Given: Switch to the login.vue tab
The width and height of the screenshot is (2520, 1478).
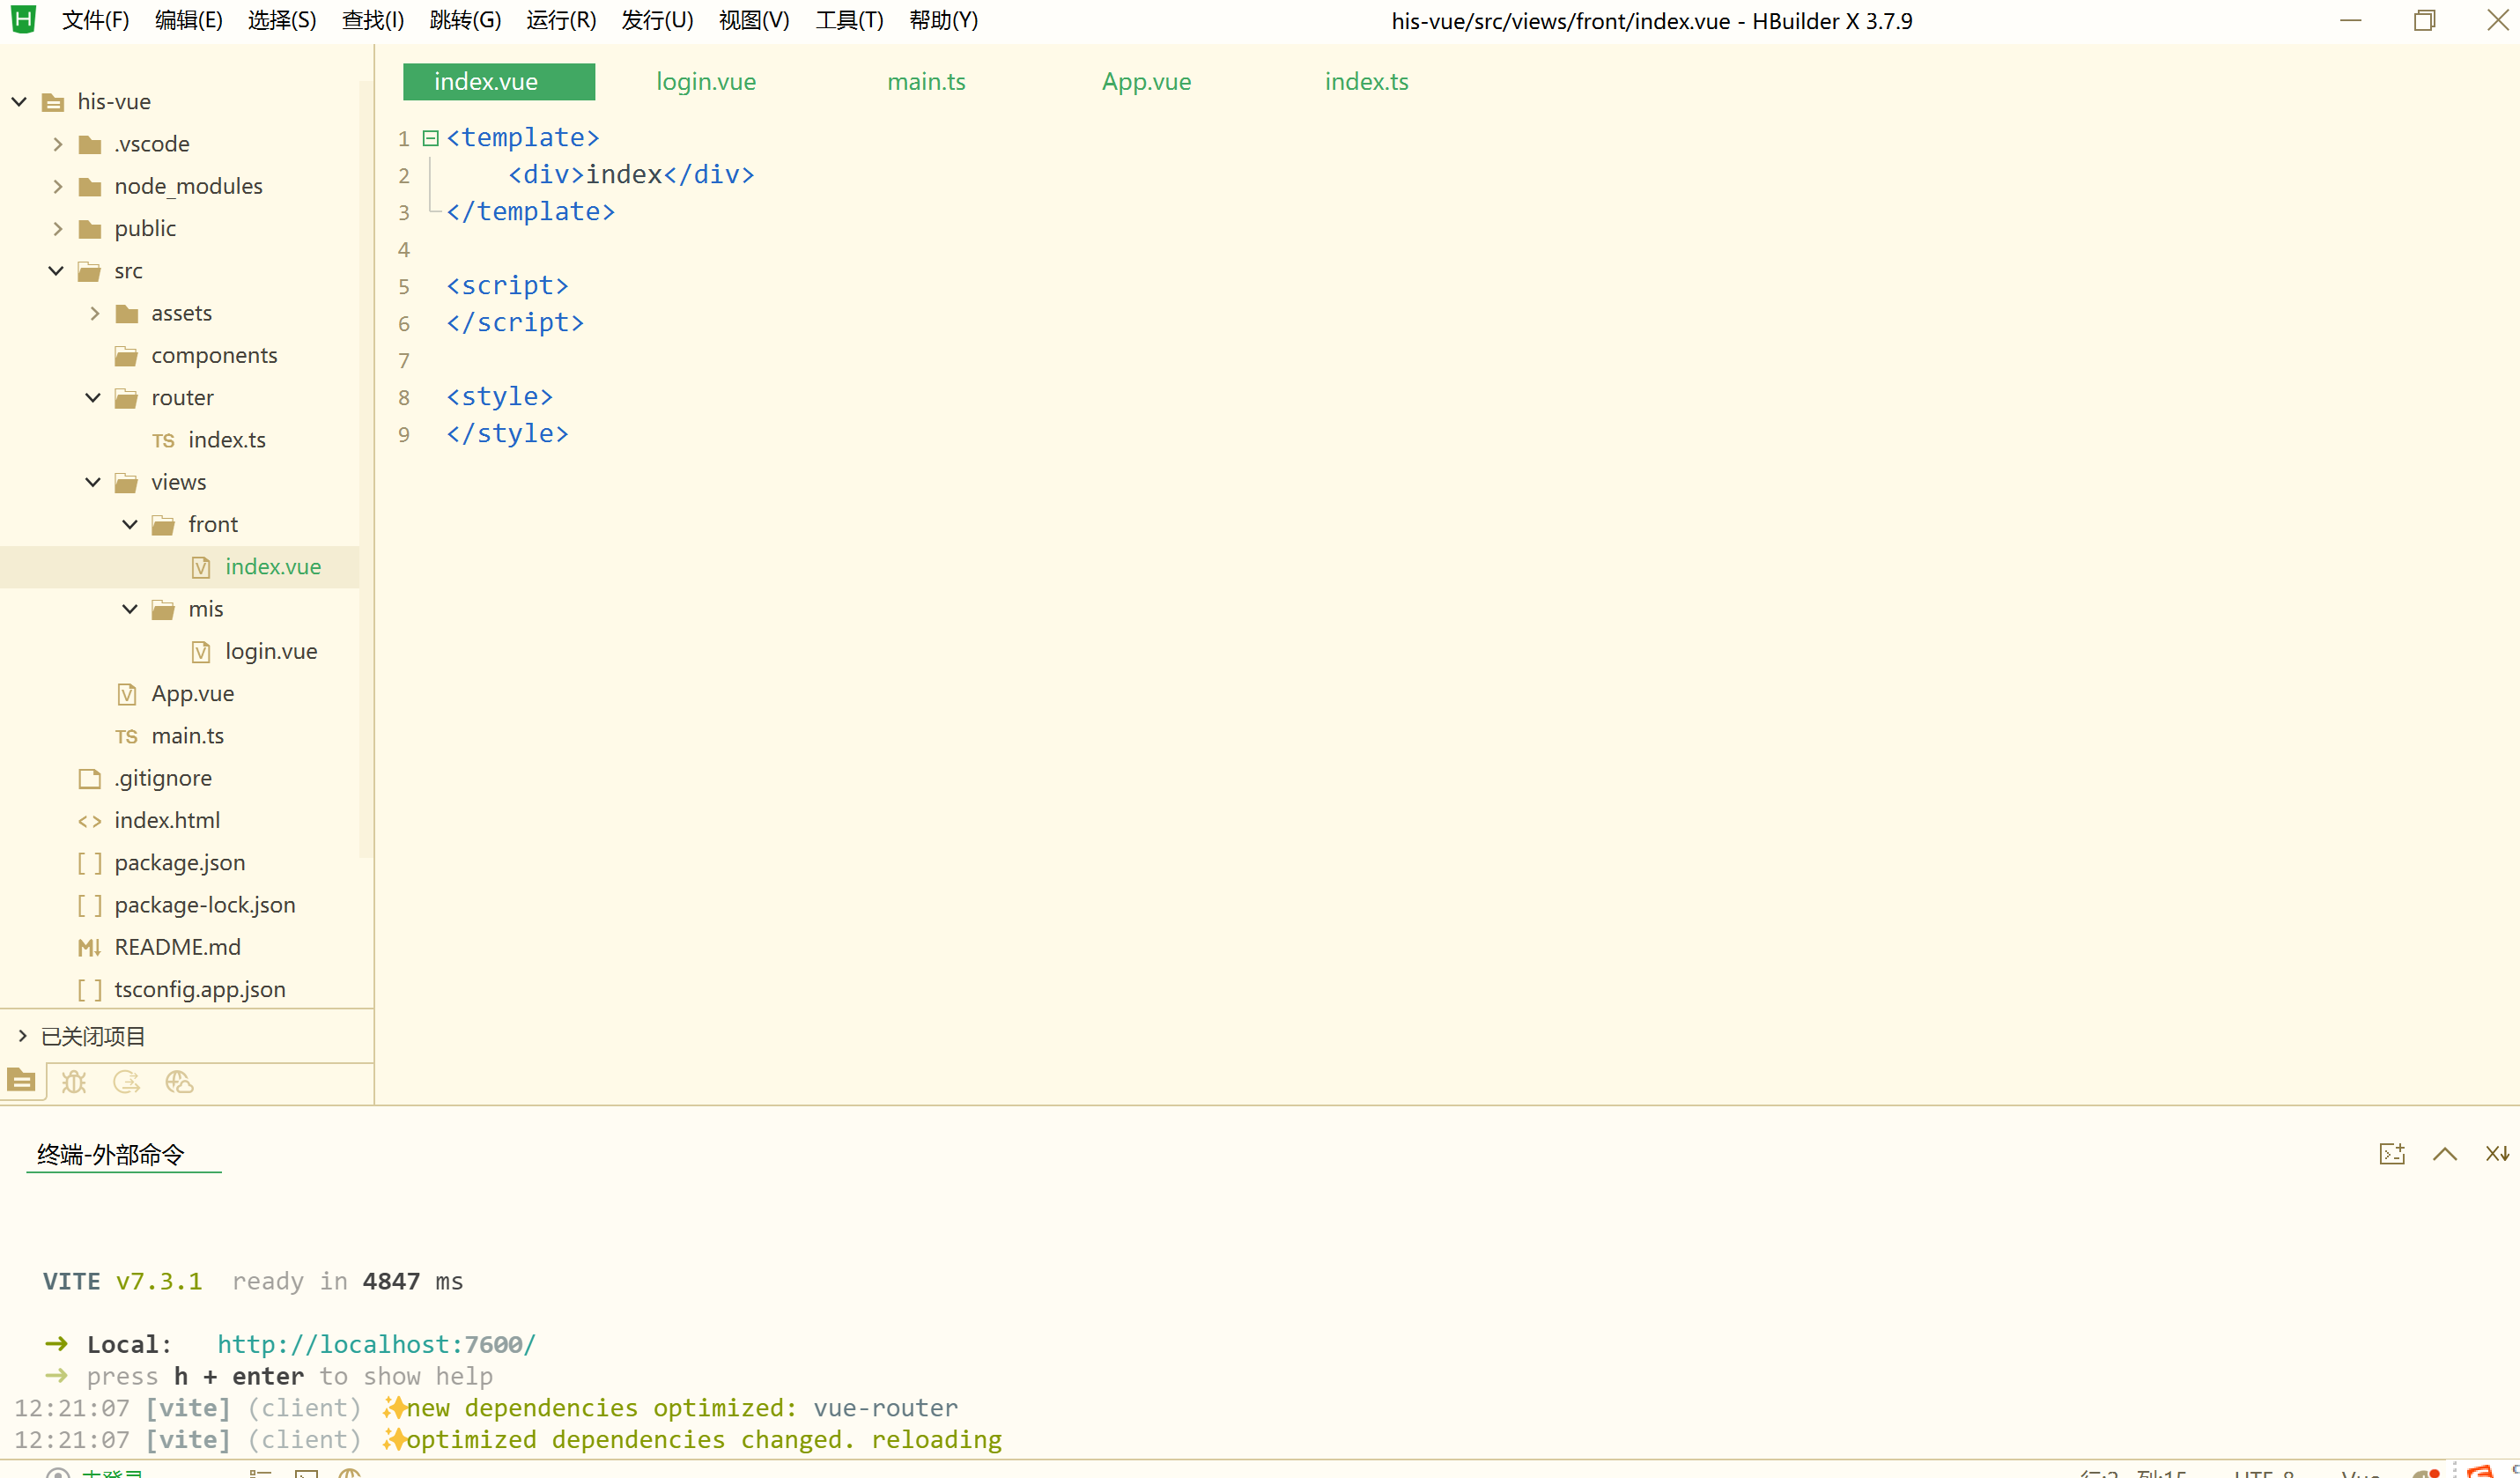Looking at the screenshot, I should 706,81.
